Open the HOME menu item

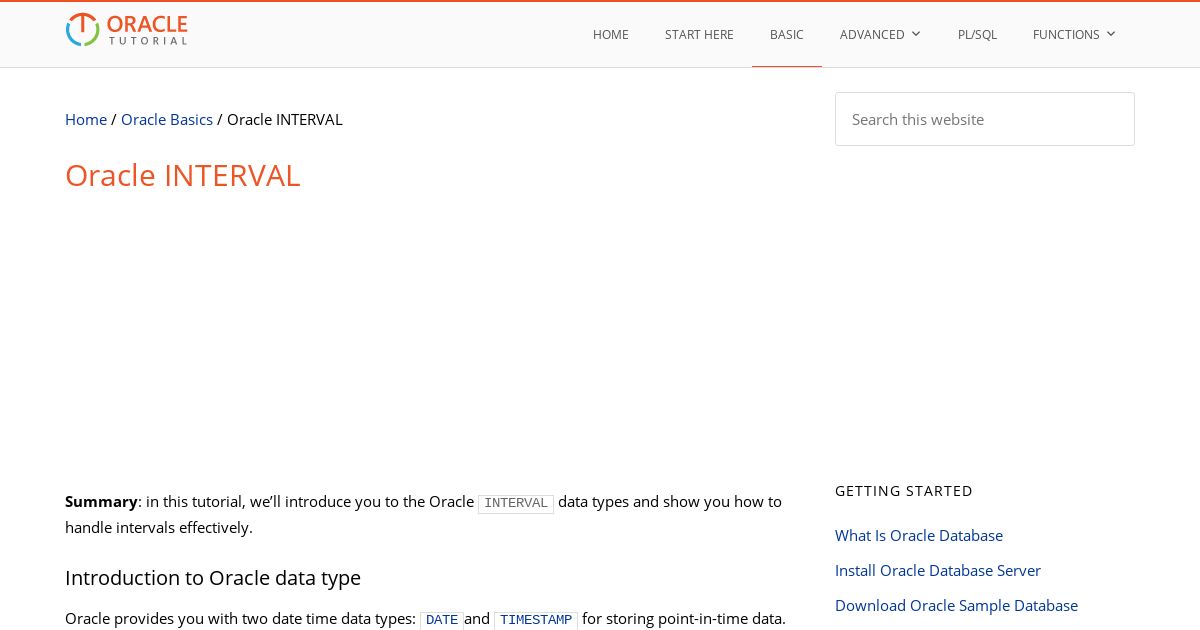pos(611,35)
